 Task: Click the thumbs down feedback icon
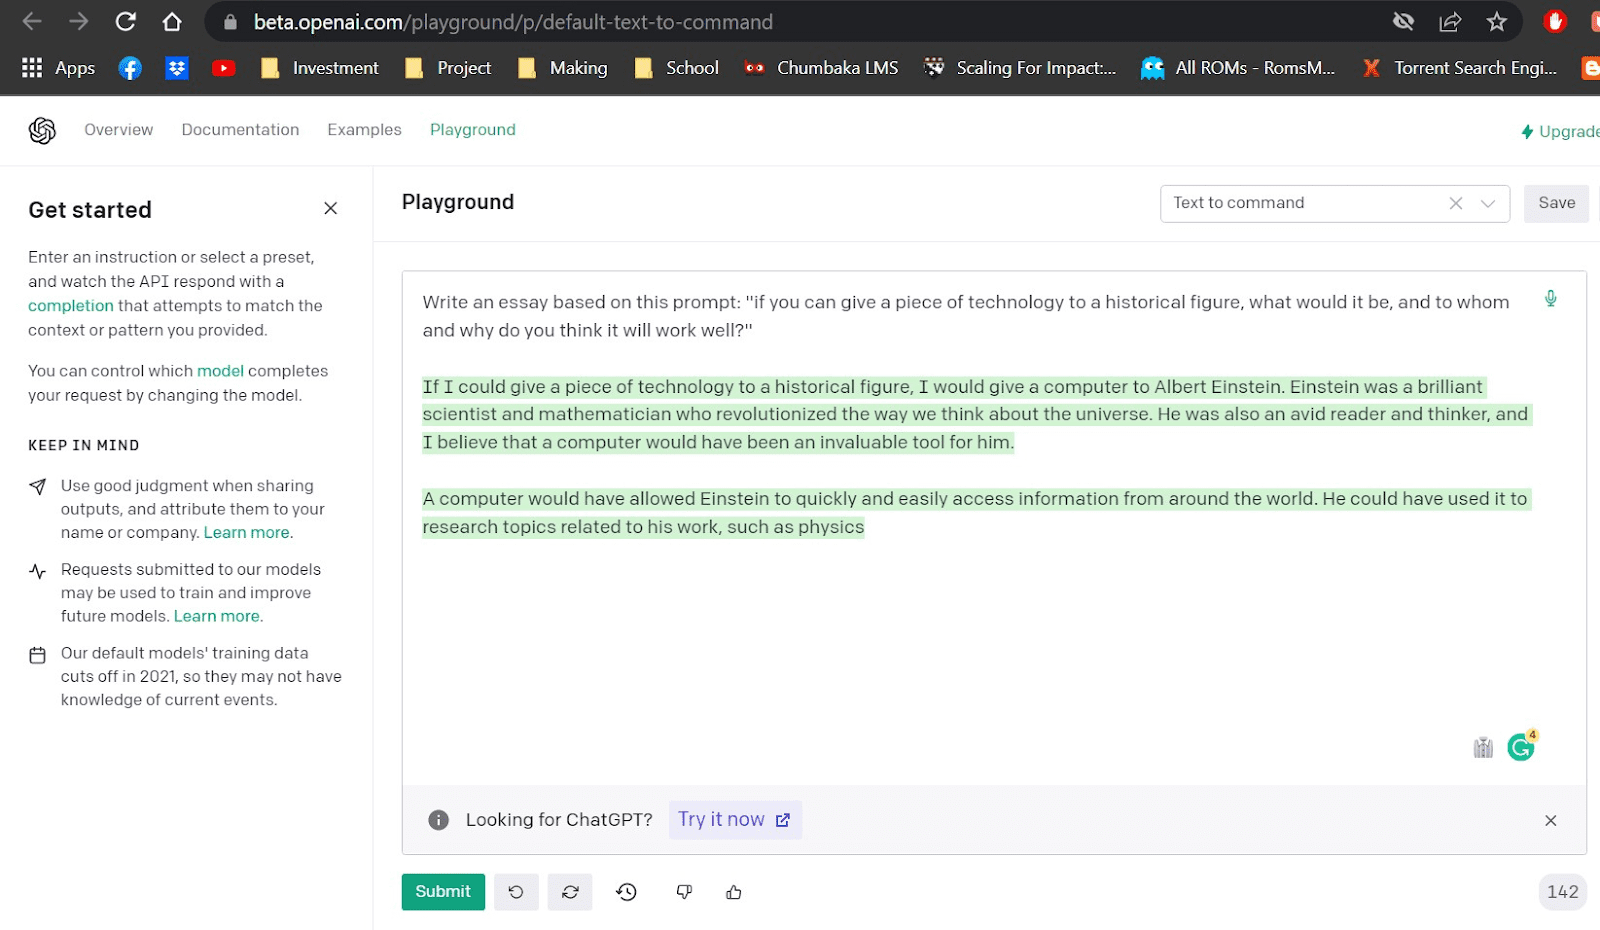(x=684, y=892)
